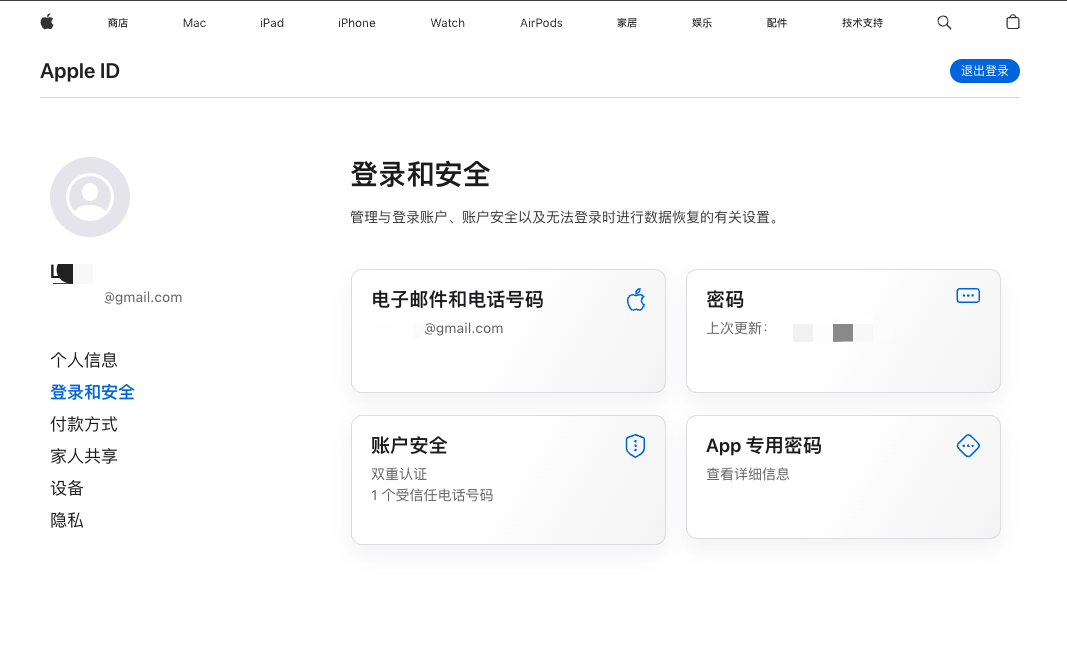Click Apple icon on 电子邮件和电话号码 card
The width and height of the screenshot is (1067, 647).
(636, 299)
